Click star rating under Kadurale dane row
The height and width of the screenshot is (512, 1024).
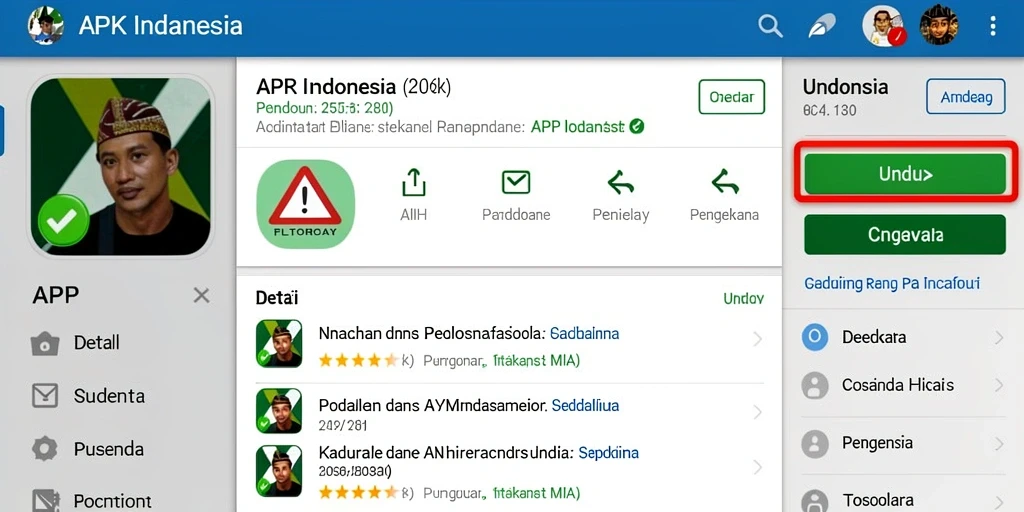357,493
